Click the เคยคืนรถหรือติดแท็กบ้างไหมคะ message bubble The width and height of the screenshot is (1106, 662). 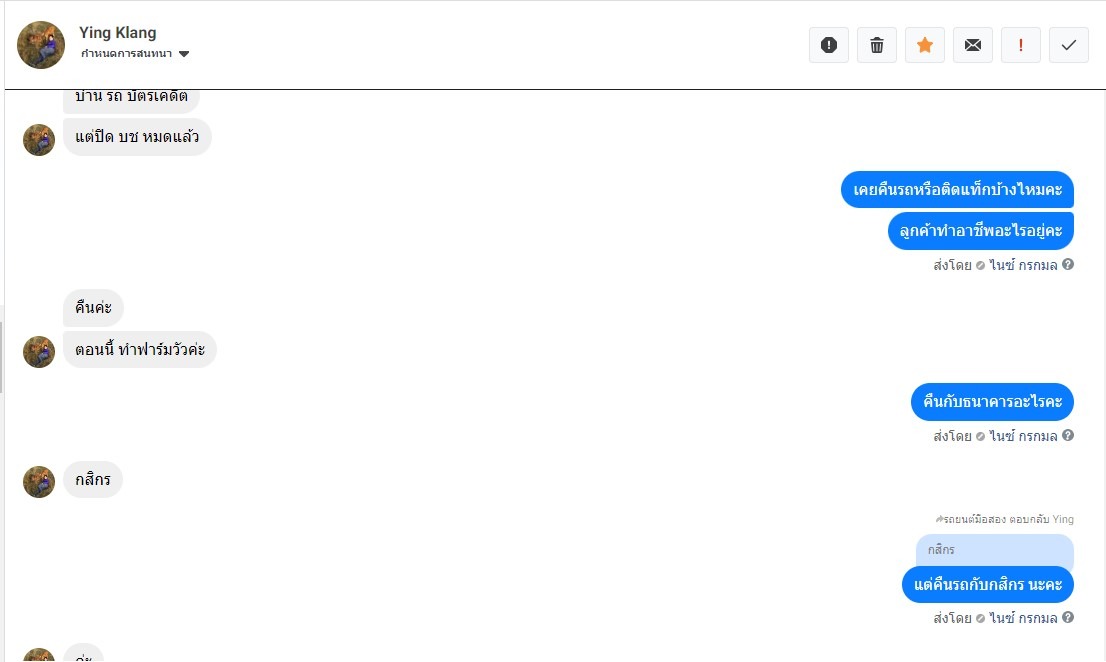pos(957,189)
